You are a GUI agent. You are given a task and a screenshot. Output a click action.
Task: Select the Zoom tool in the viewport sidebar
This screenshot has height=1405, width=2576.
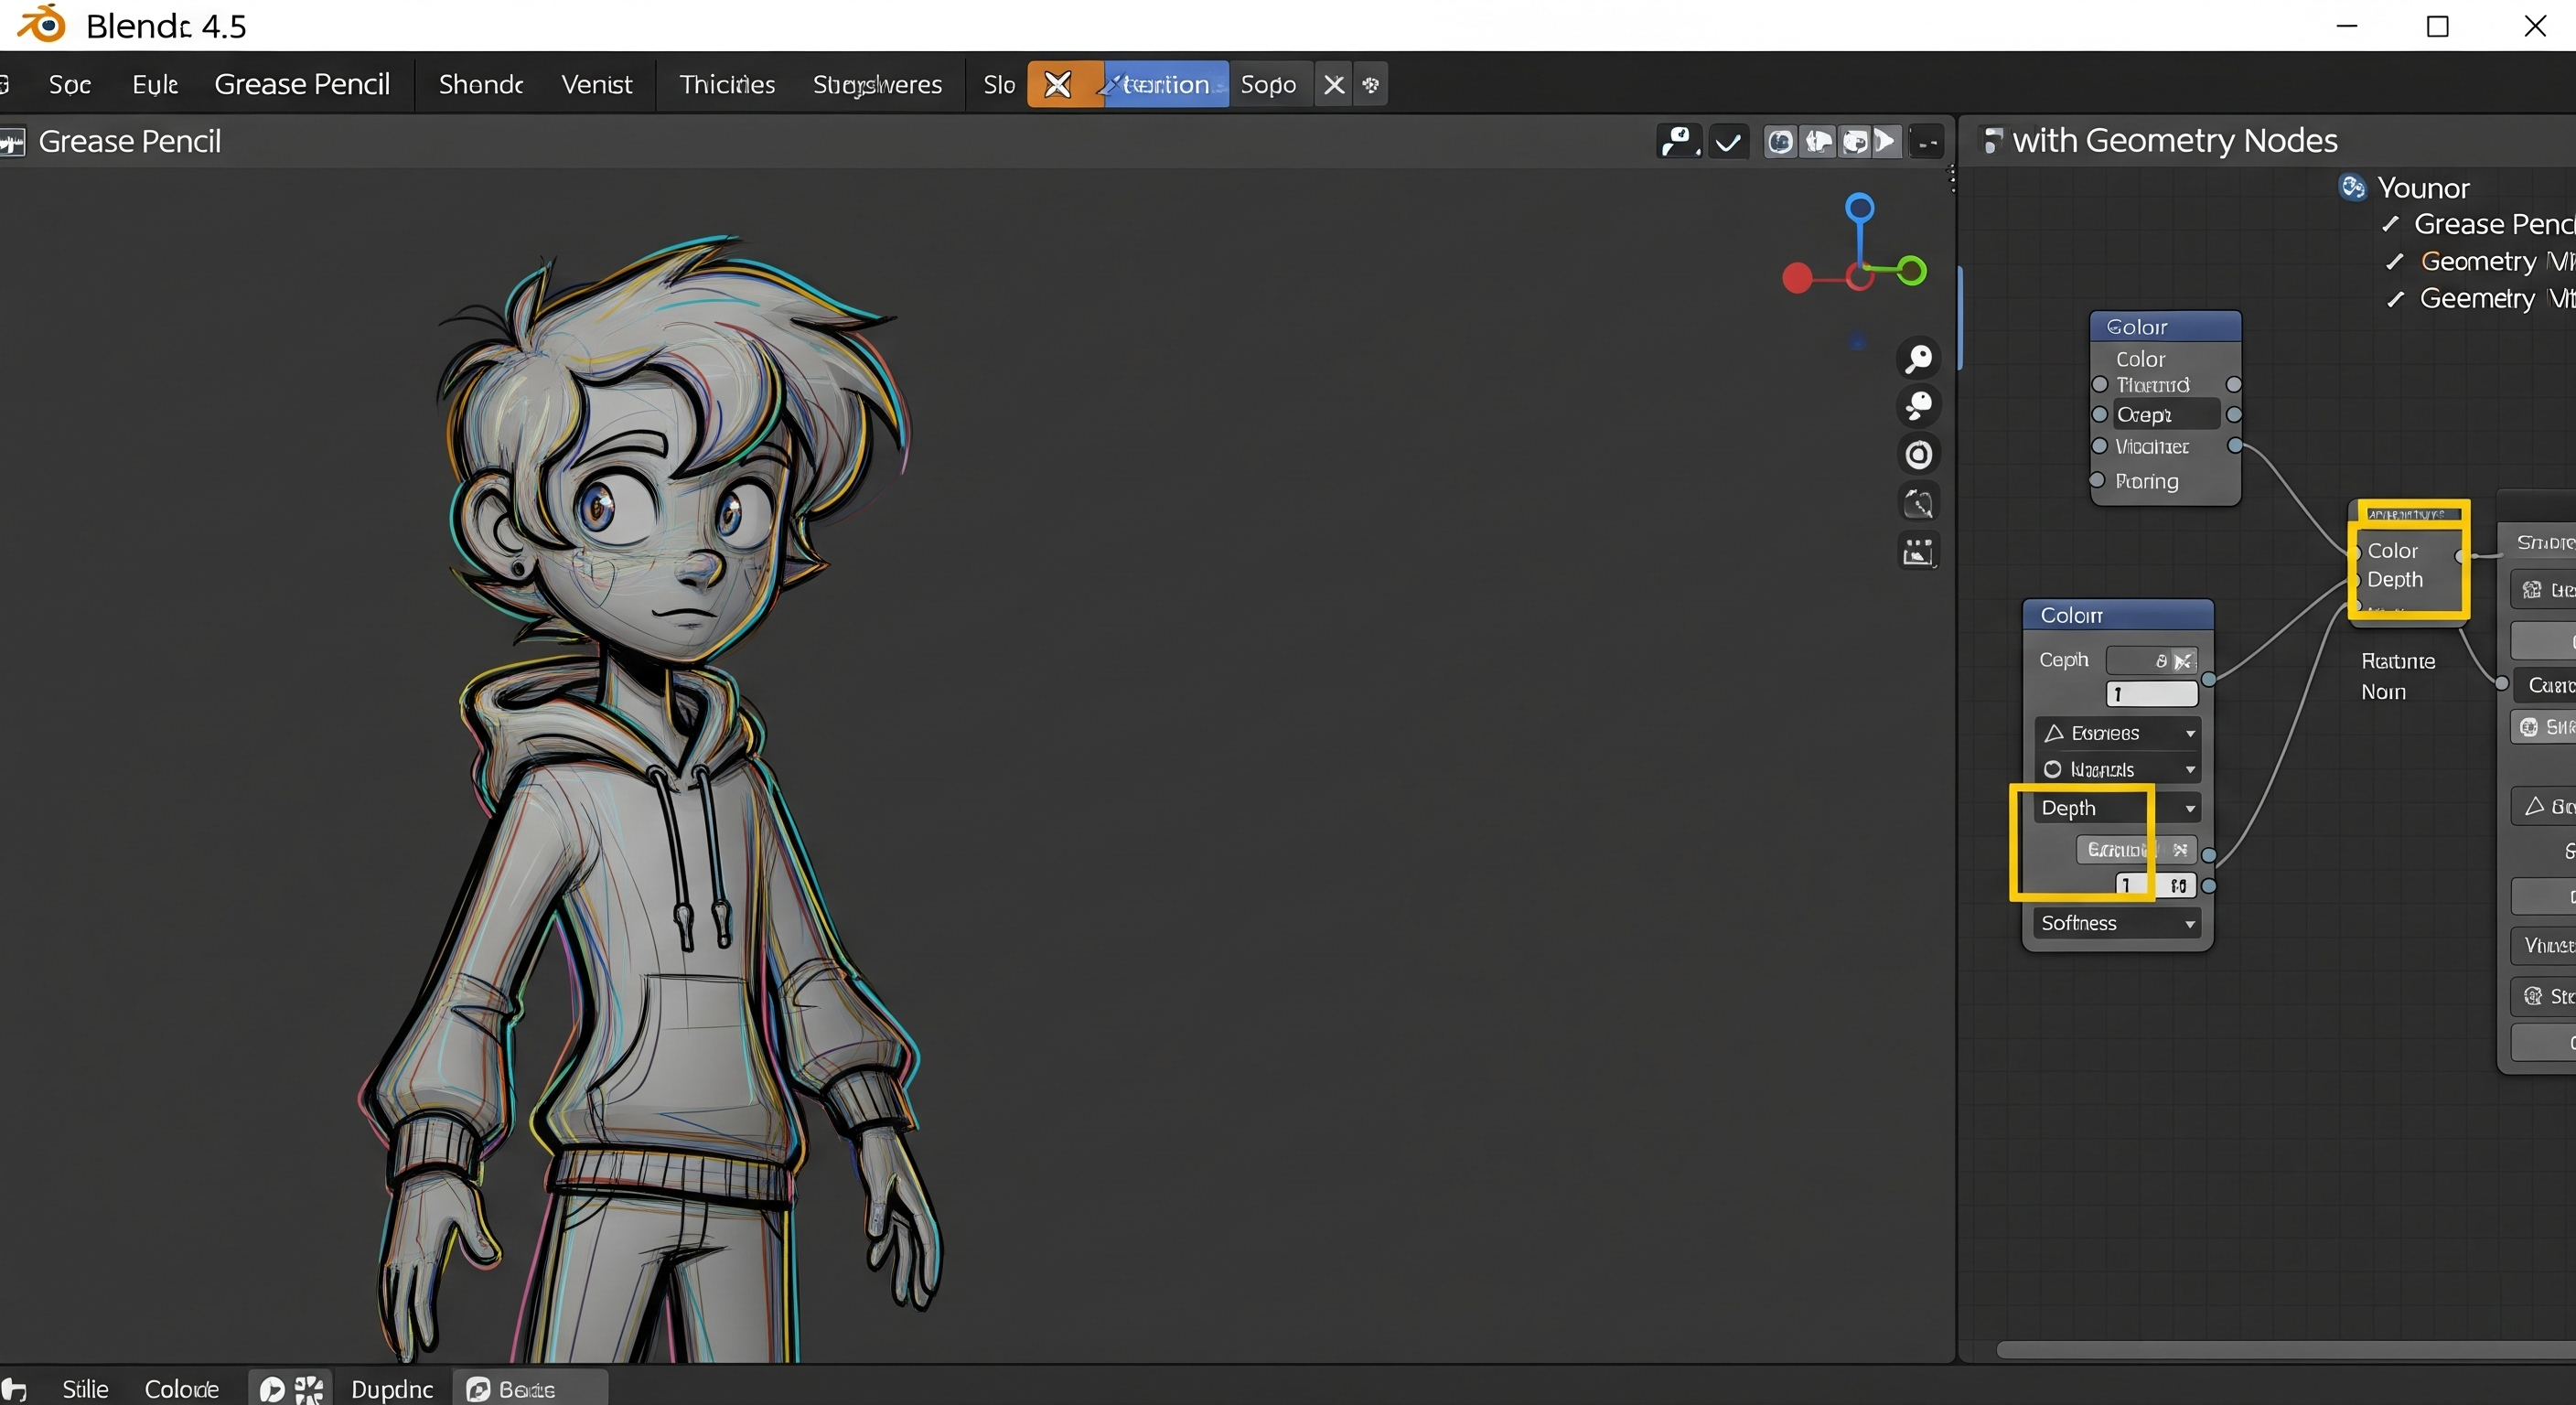click(x=1919, y=358)
